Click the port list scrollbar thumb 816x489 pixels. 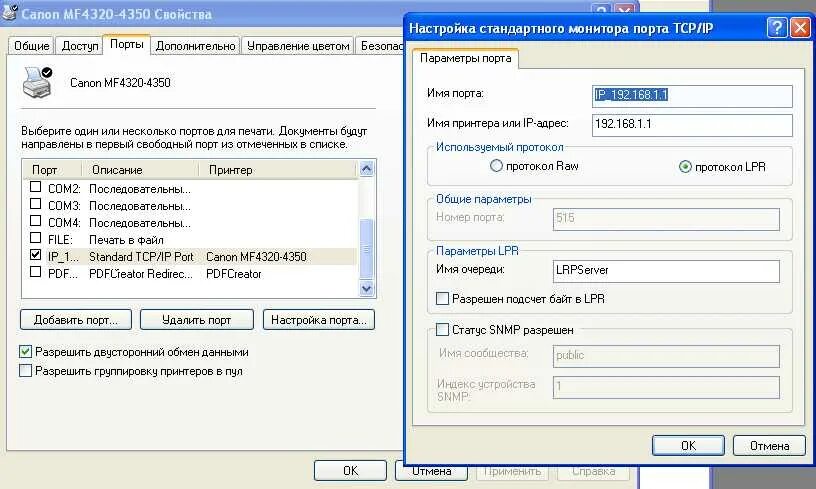pyautogui.click(x=366, y=249)
